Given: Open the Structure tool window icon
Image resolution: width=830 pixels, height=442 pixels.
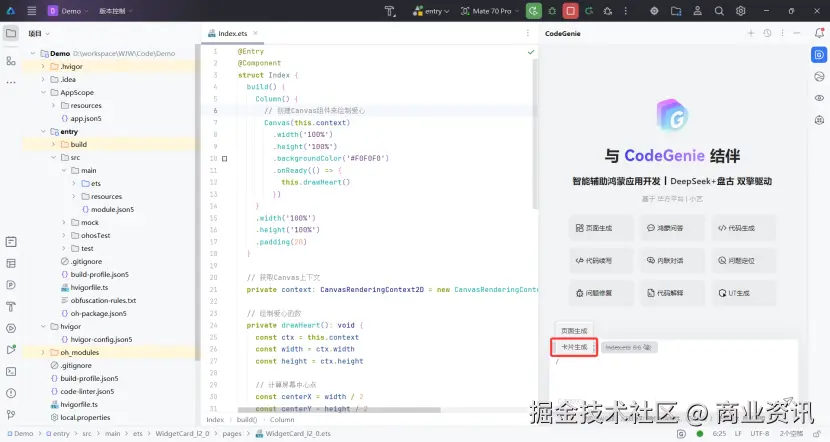Looking at the screenshot, I should (11, 61).
